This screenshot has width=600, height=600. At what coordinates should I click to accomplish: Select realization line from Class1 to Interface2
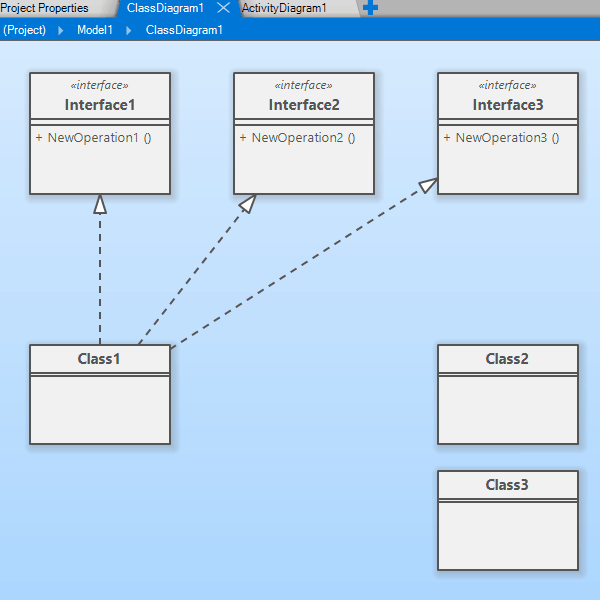(195, 272)
